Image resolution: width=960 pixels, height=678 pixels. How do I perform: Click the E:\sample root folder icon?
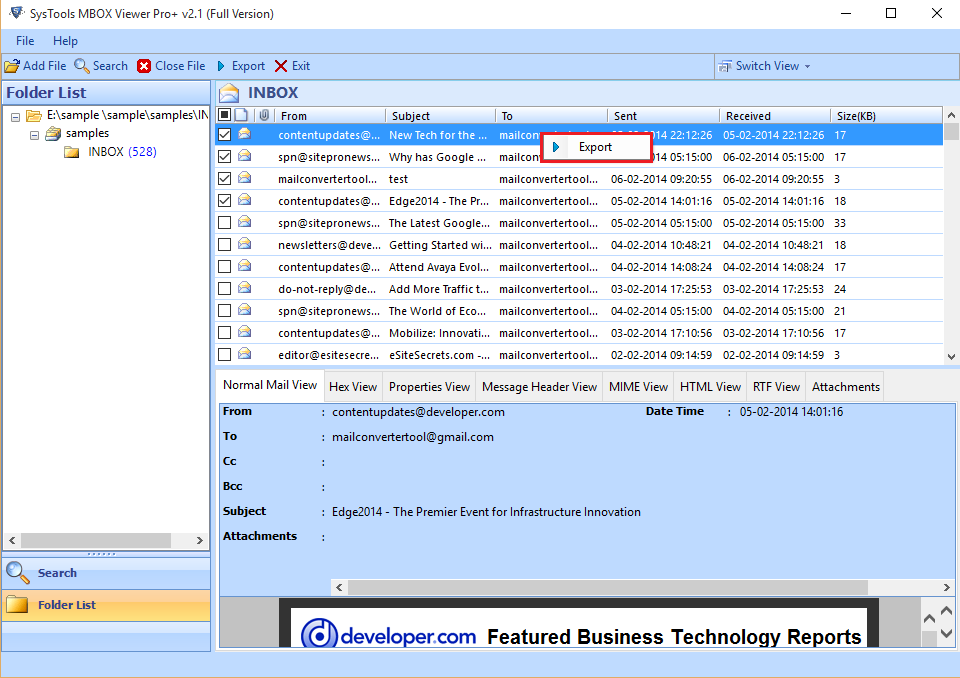click(34, 115)
